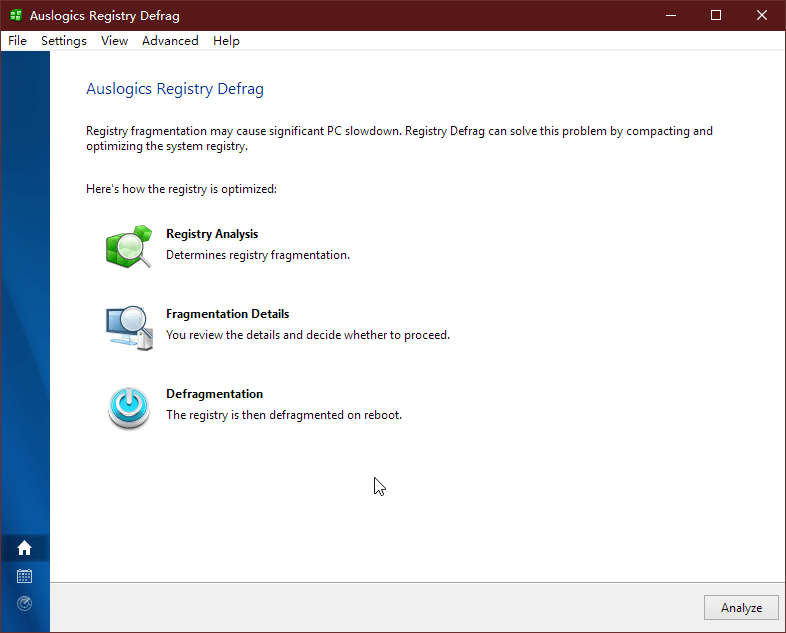The width and height of the screenshot is (786, 633).
Task: Click the blue Auslogics Registry Defrag page title
Action: [175, 89]
